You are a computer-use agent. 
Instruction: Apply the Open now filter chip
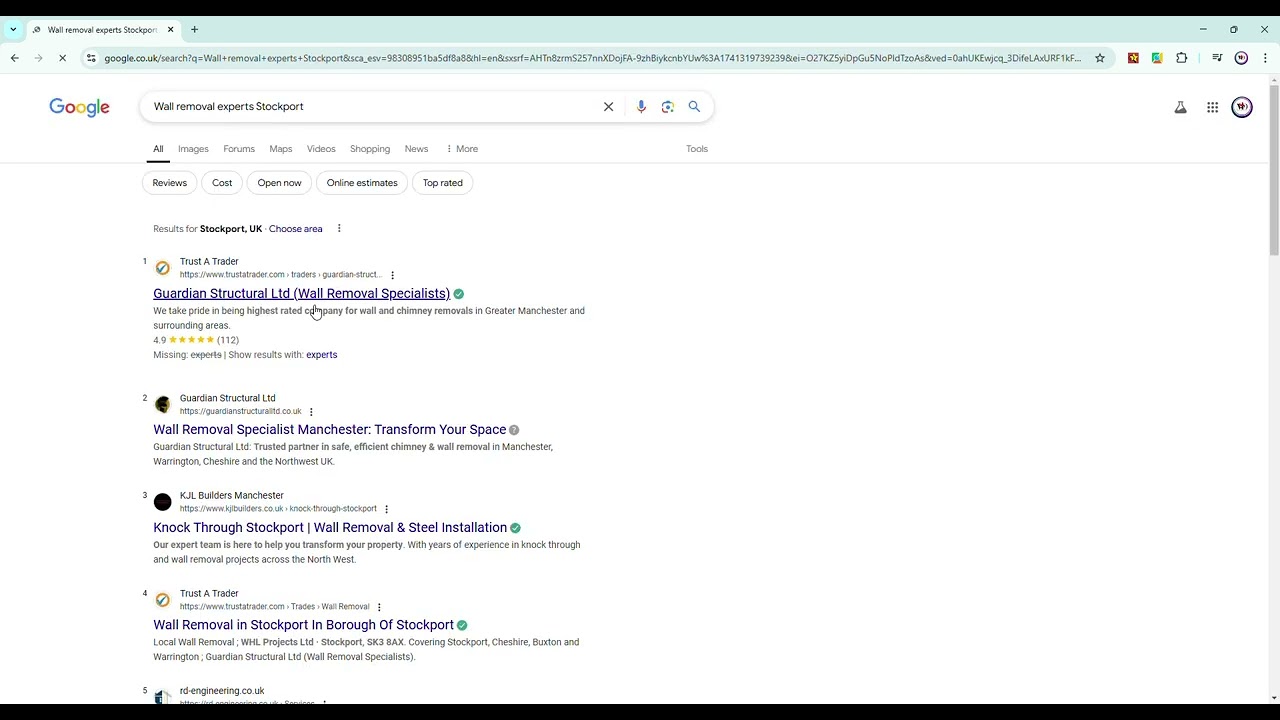tap(279, 183)
